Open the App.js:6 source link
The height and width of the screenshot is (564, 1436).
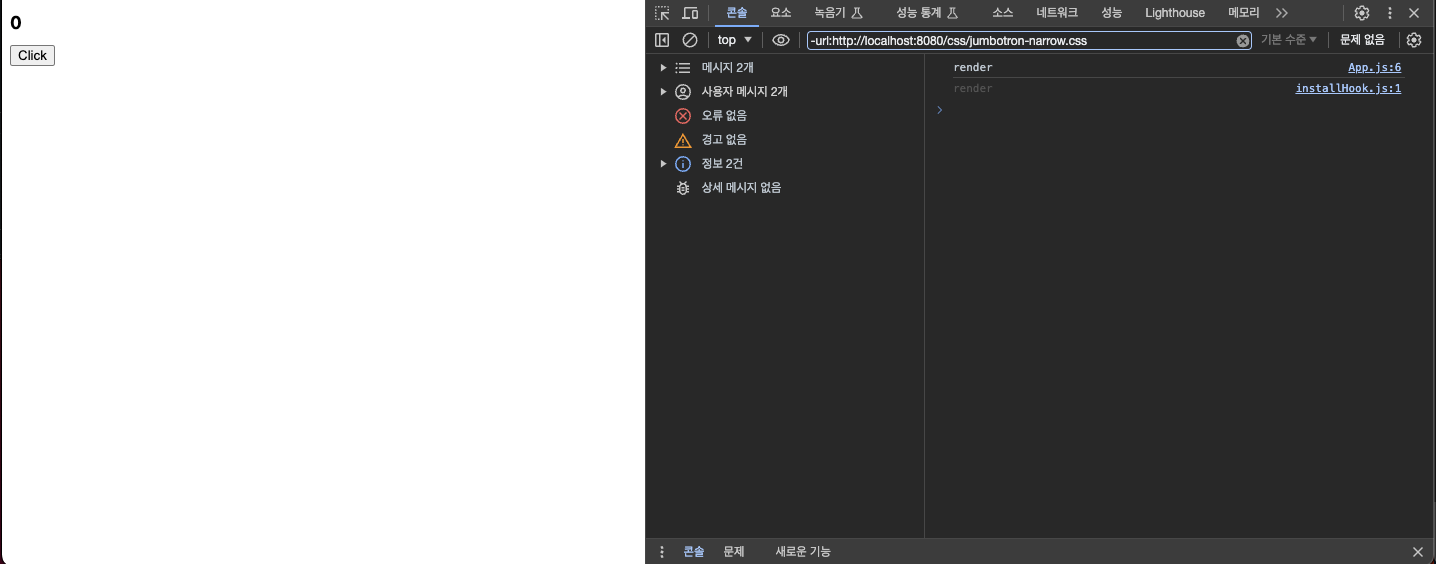pos(1375,68)
